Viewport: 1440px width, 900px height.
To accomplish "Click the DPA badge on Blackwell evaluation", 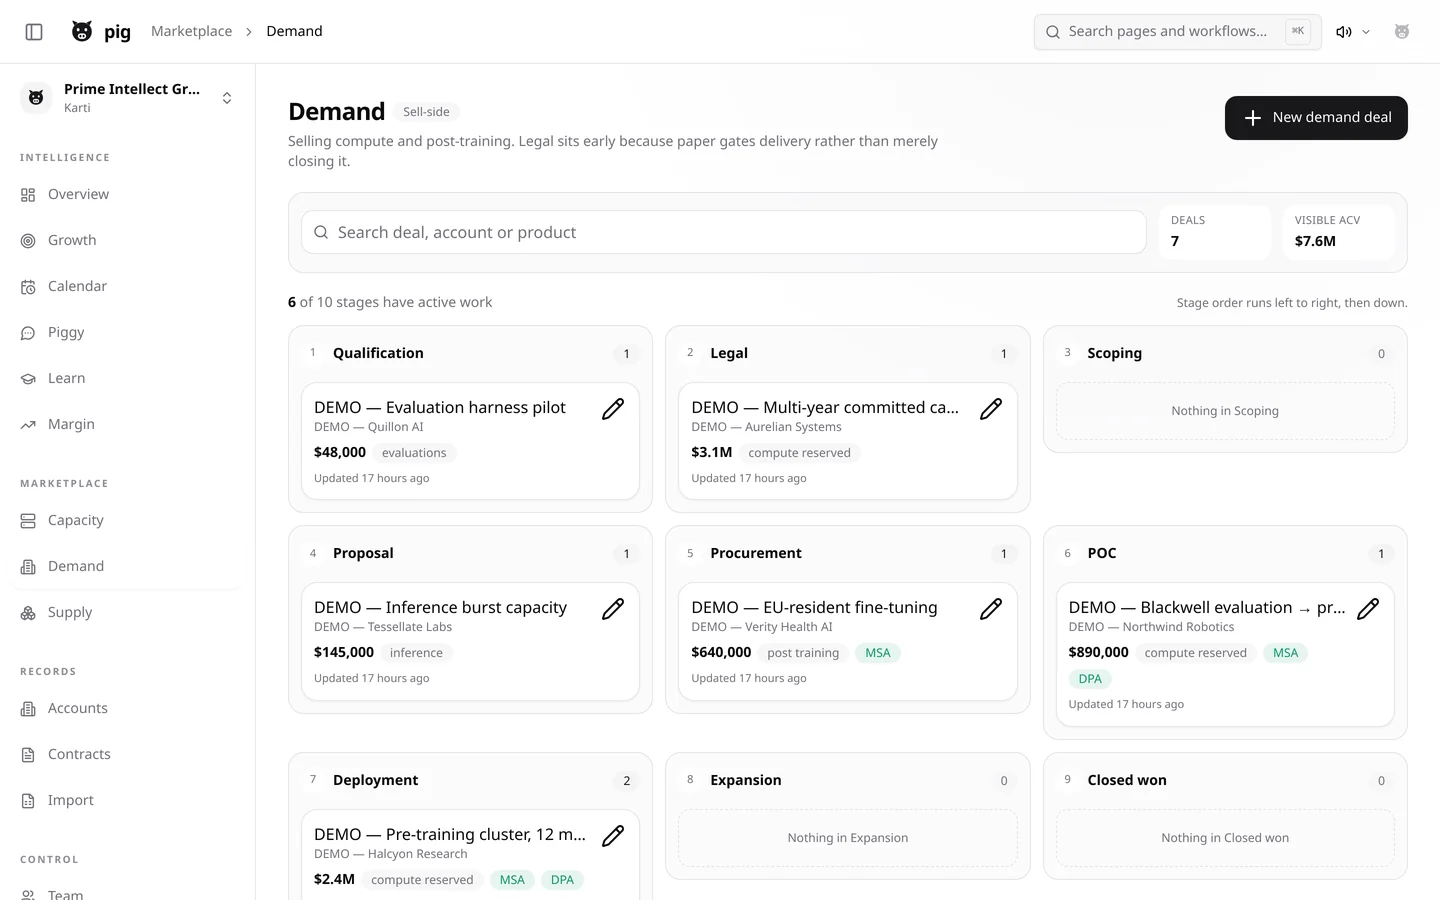I will pyautogui.click(x=1090, y=679).
